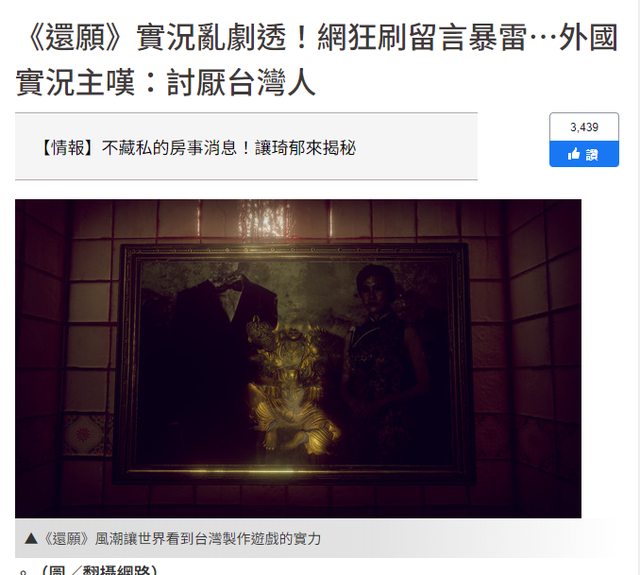This screenshot has height=575, width=640.
Task: Click the photo credit text 圖／翻攝網路
Action: 100,570
